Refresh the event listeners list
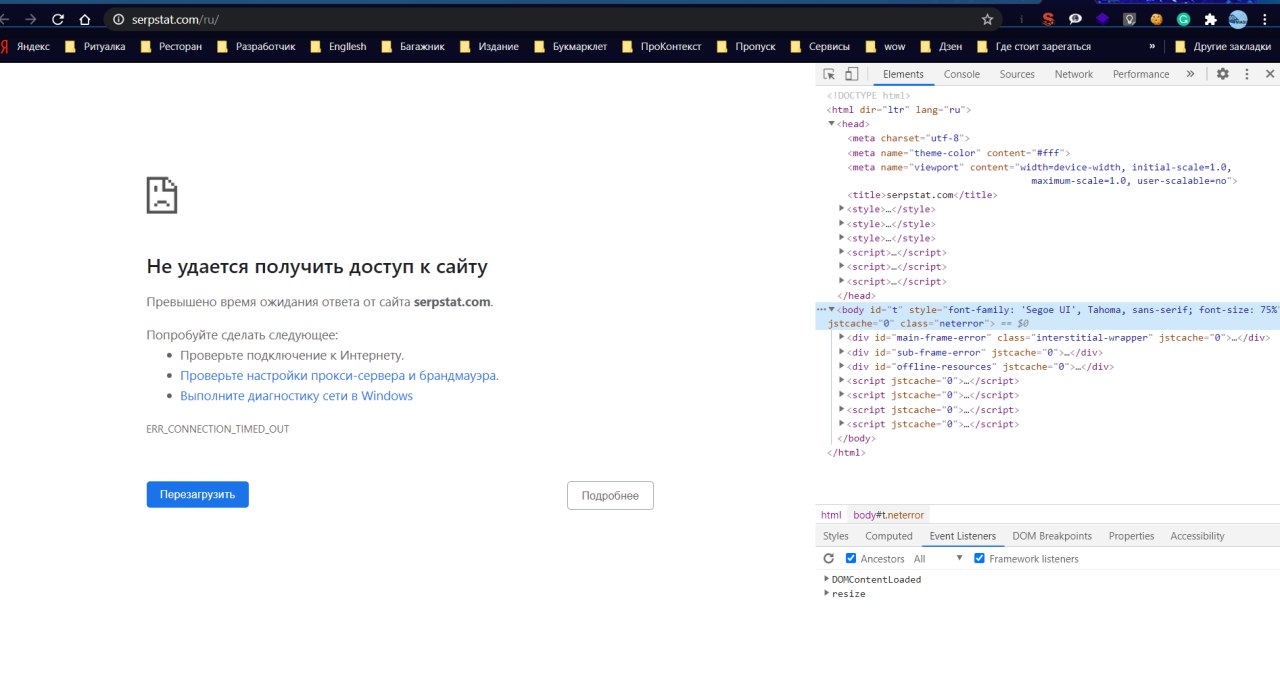The width and height of the screenshot is (1280, 699). (828, 559)
